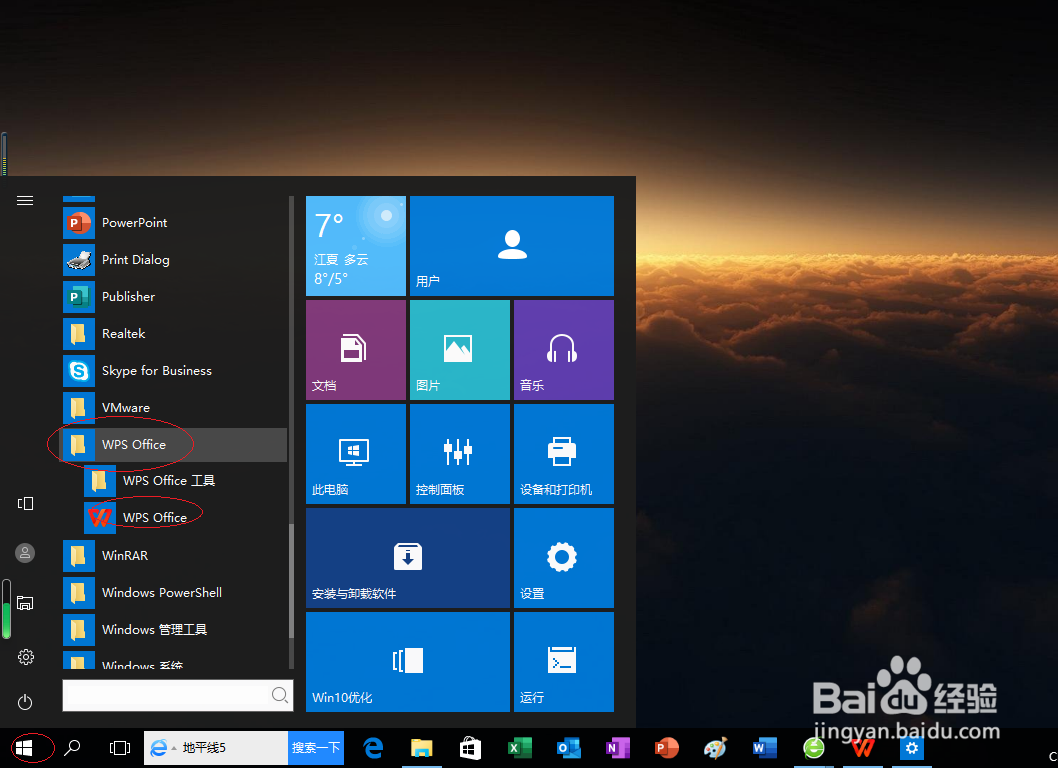This screenshot has height=768, width=1058.
Task: Open Skype for Business
Action: pos(175,371)
